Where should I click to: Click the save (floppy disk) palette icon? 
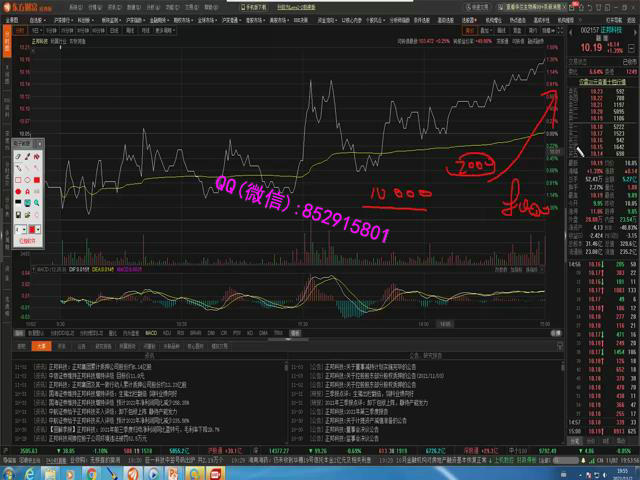point(18,215)
